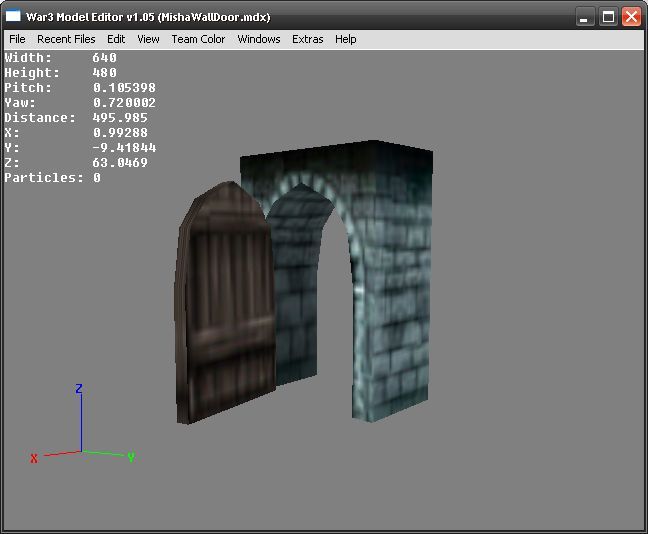648x534 pixels.
Task: Open the File menu
Action: pos(17,39)
